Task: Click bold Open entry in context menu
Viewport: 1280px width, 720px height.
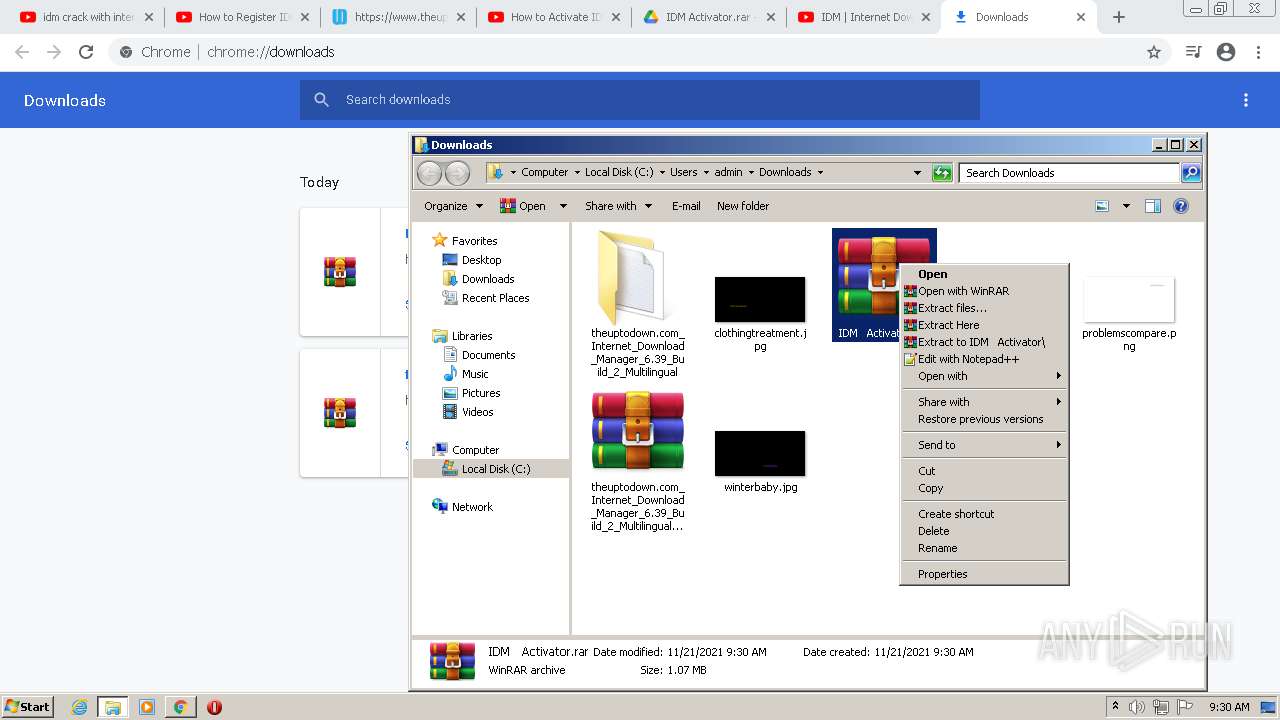Action: 984,274
